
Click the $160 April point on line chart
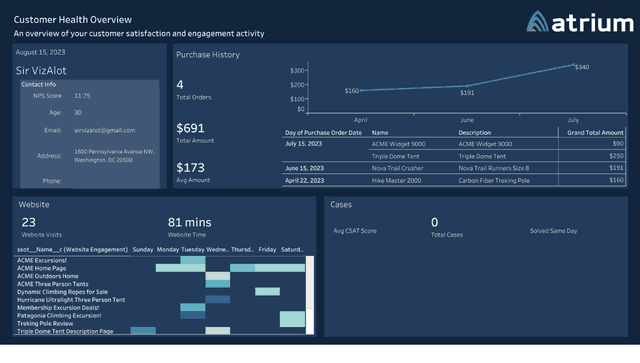[x=361, y=90]
